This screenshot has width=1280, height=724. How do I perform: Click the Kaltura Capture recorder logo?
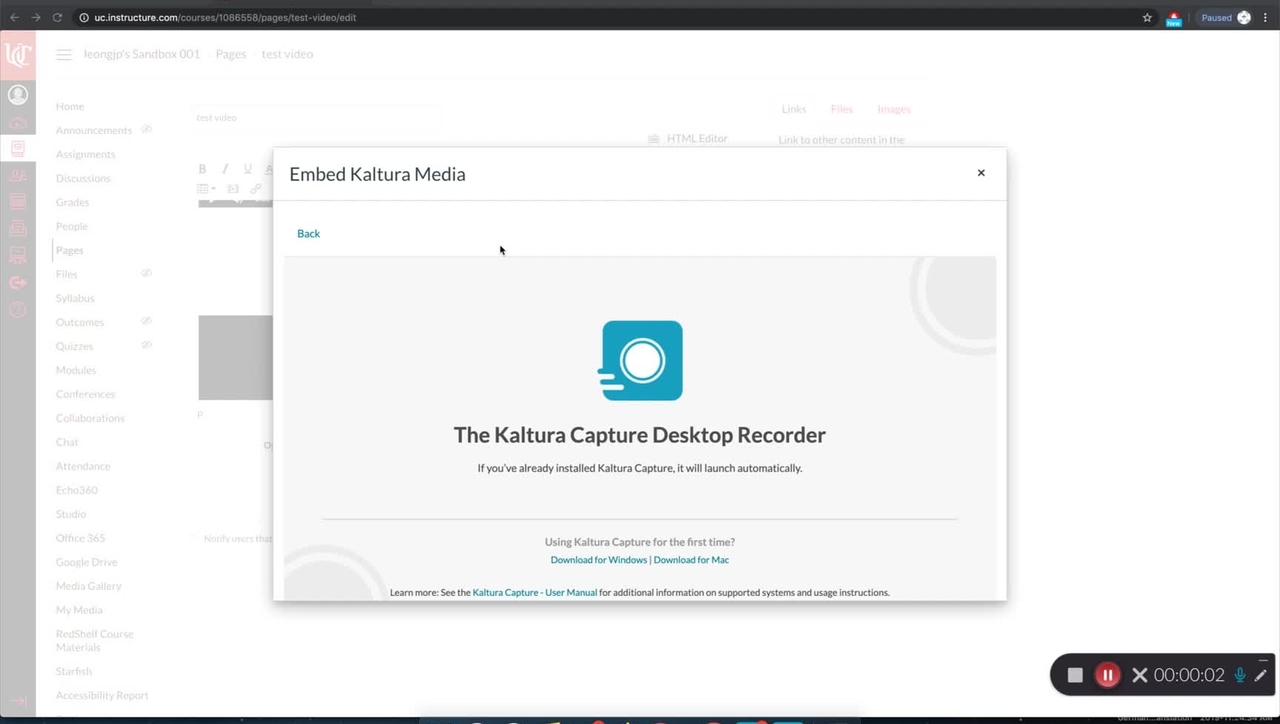(x=642, y=361)
